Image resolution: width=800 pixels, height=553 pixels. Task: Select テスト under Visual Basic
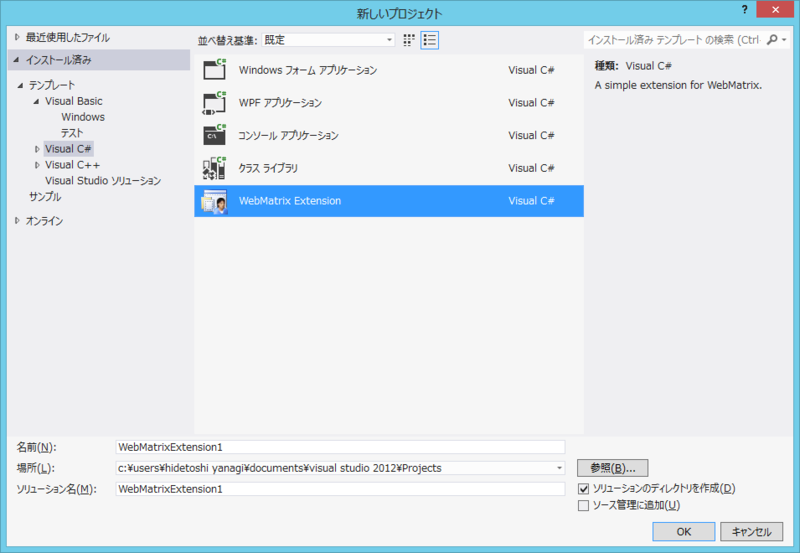coord(72,133)
